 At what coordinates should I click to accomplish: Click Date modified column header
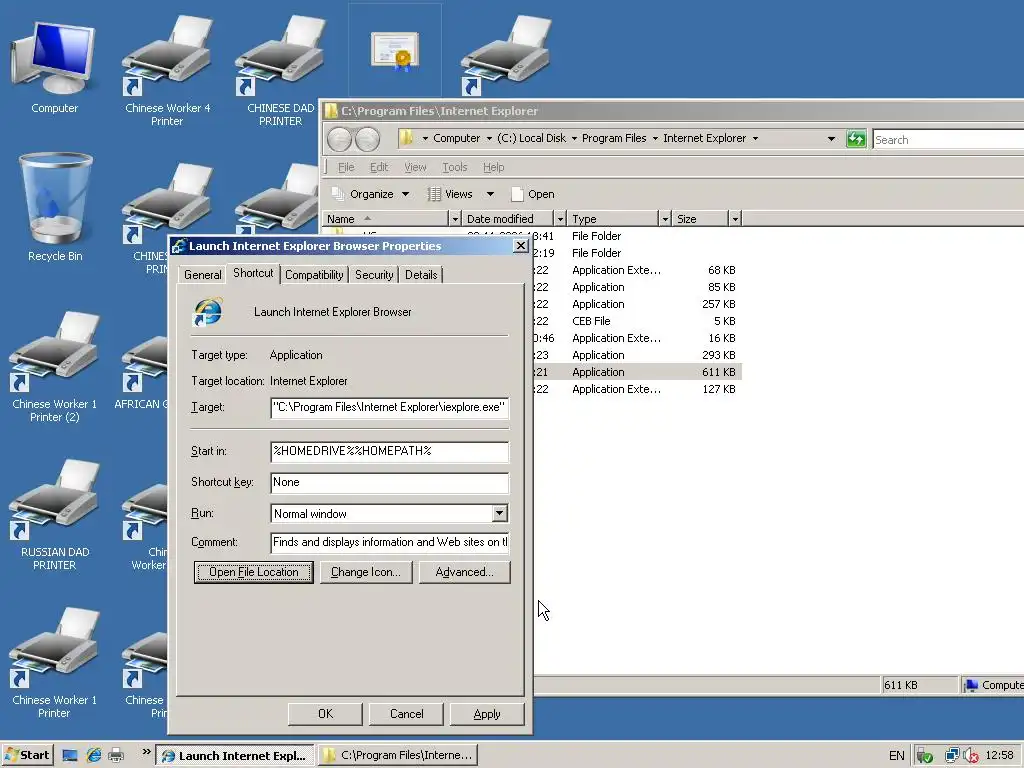pos(507,219)
